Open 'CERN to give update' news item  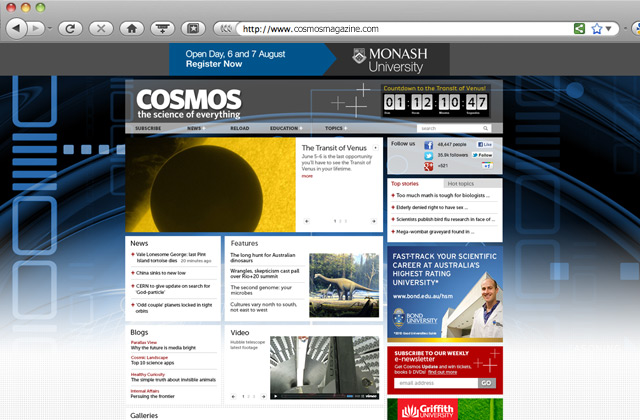pos(173,289)
